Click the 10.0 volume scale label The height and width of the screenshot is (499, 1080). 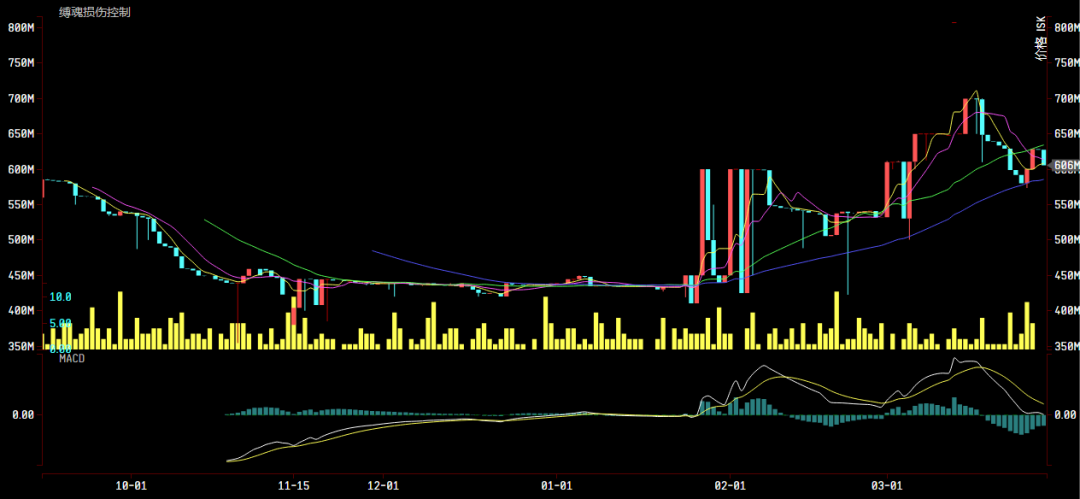[x=60, y=298]
